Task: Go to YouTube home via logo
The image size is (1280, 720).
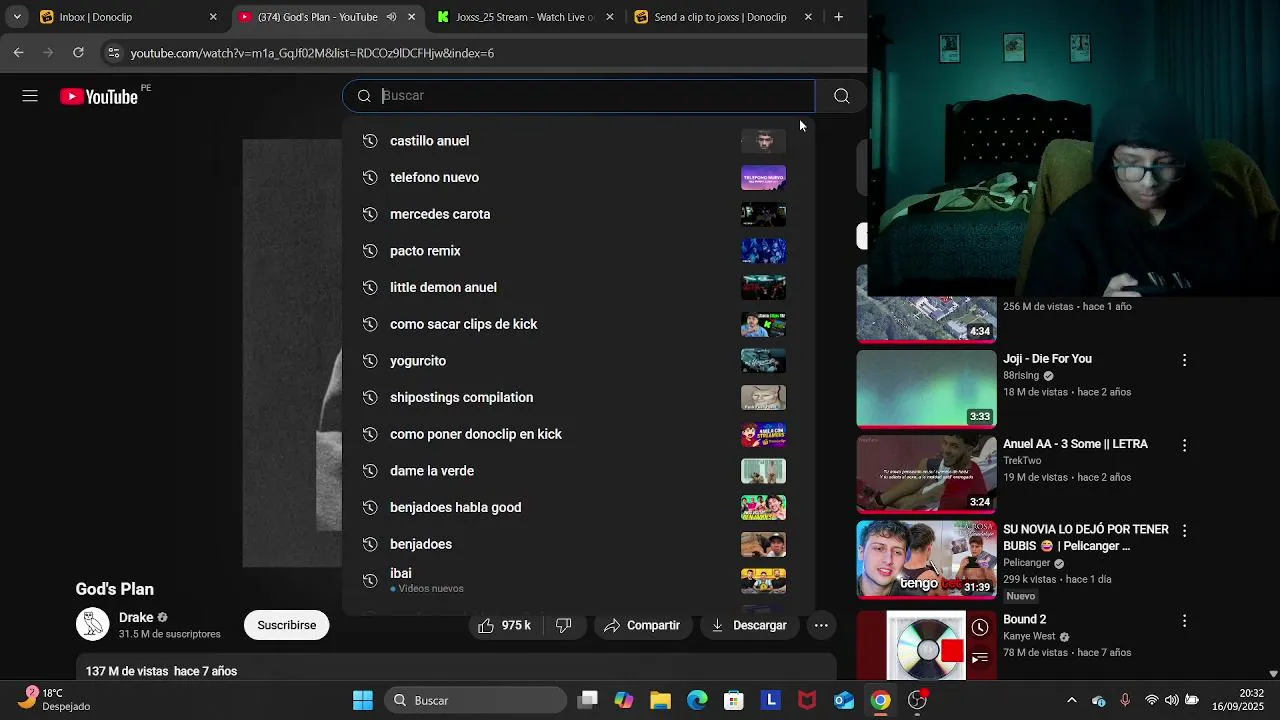Action: (99, 96)
